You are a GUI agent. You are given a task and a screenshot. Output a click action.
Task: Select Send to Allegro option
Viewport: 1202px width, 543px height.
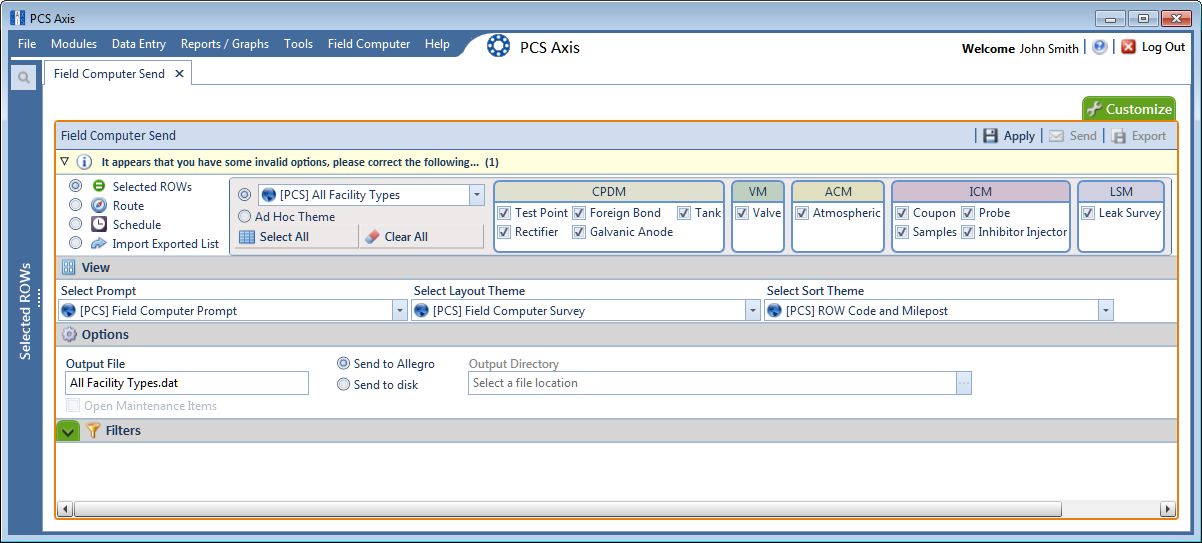tap(344, 364)
